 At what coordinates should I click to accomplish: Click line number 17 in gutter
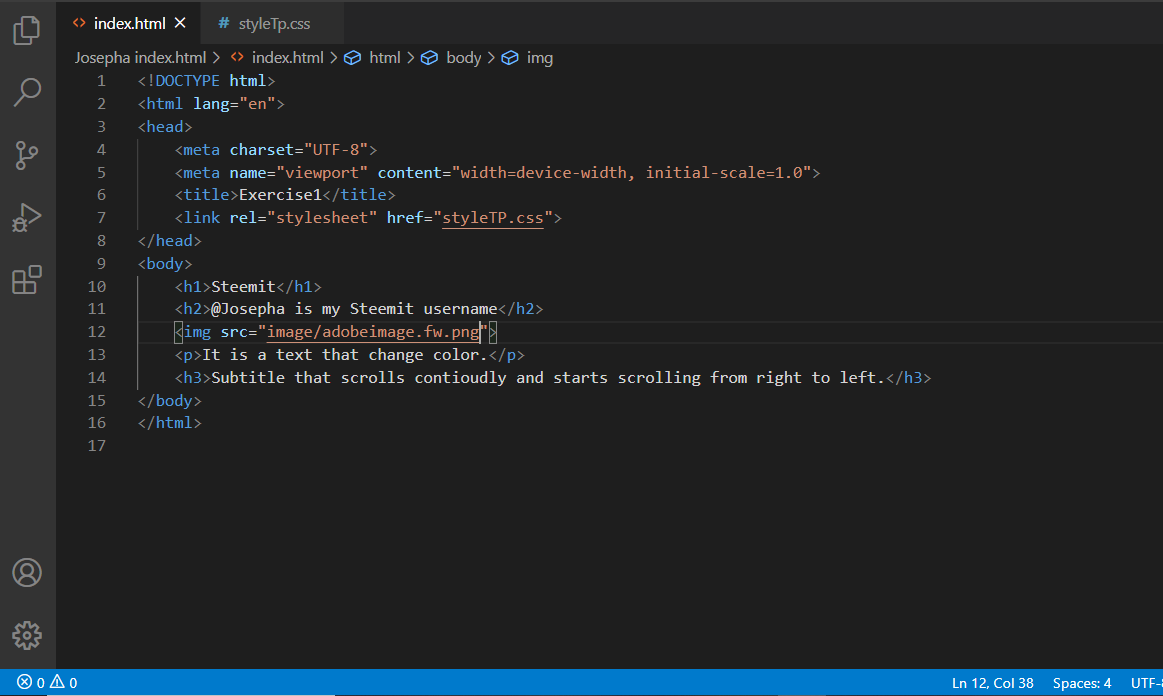pos(96,446)
